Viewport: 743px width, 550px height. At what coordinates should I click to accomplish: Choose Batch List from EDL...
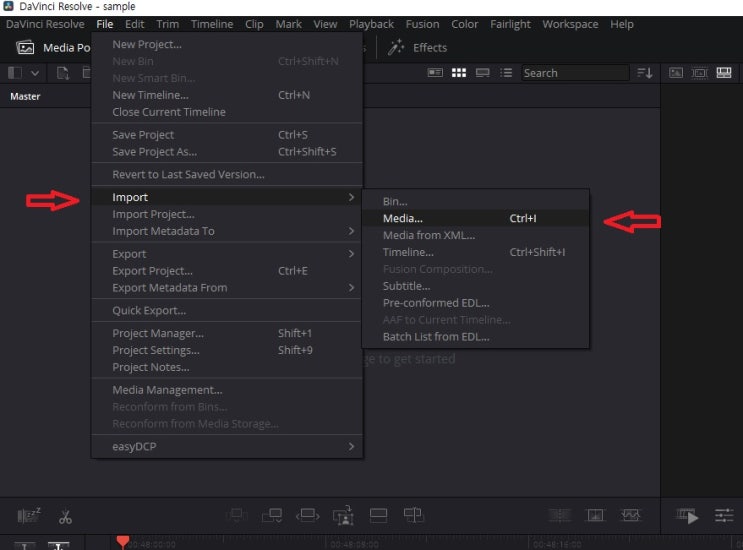pyautogui.click(x=475, y=337)
